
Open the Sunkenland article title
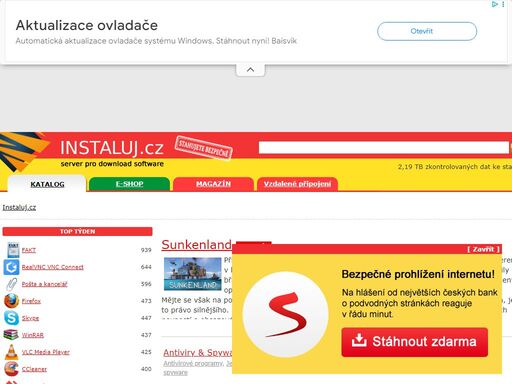(x=196, y=245)
